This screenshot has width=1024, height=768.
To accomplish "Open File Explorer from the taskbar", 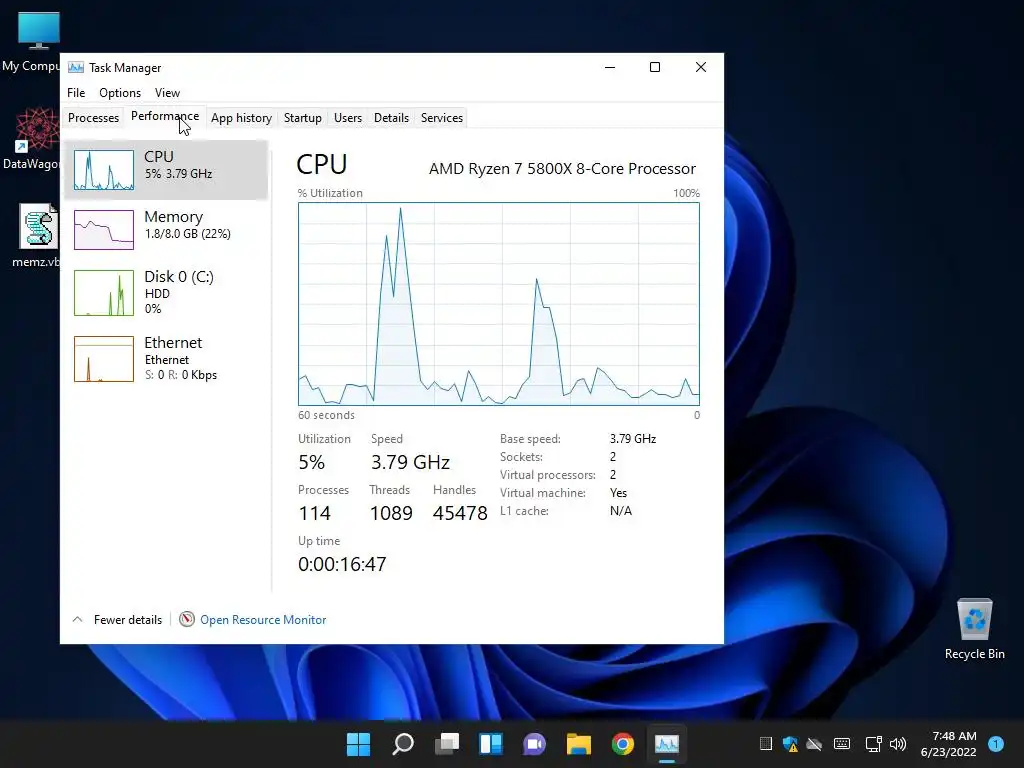I will [x=579, y=744].
